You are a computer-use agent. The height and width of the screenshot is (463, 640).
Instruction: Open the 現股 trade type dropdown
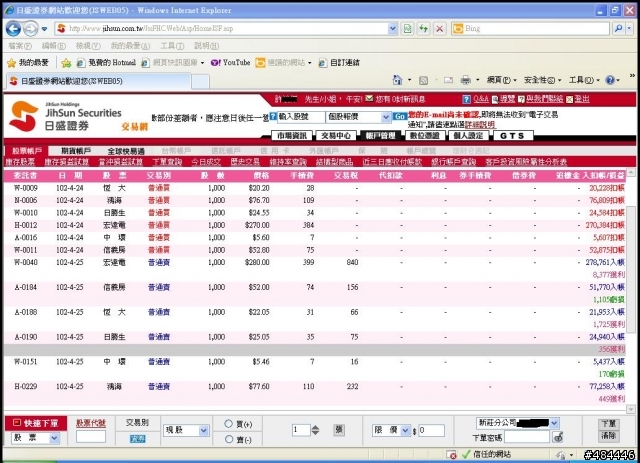(x=186, y=430)
